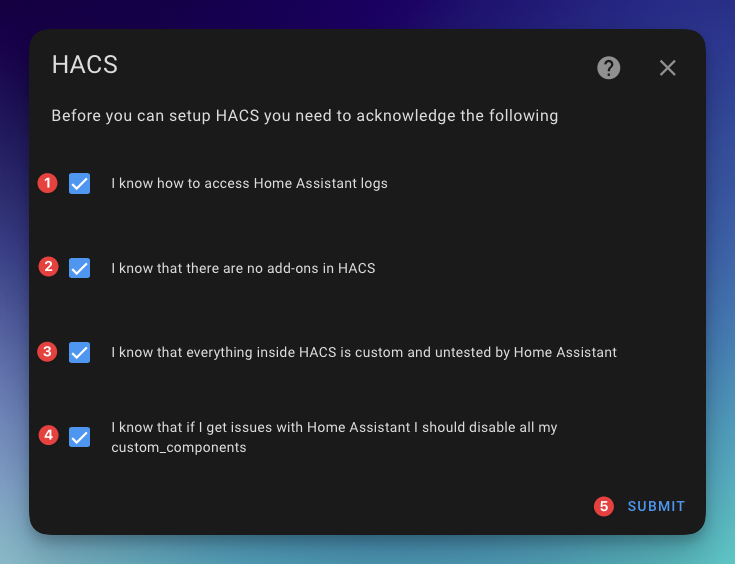Open the HACS help question mark icon

click(608, 68)
